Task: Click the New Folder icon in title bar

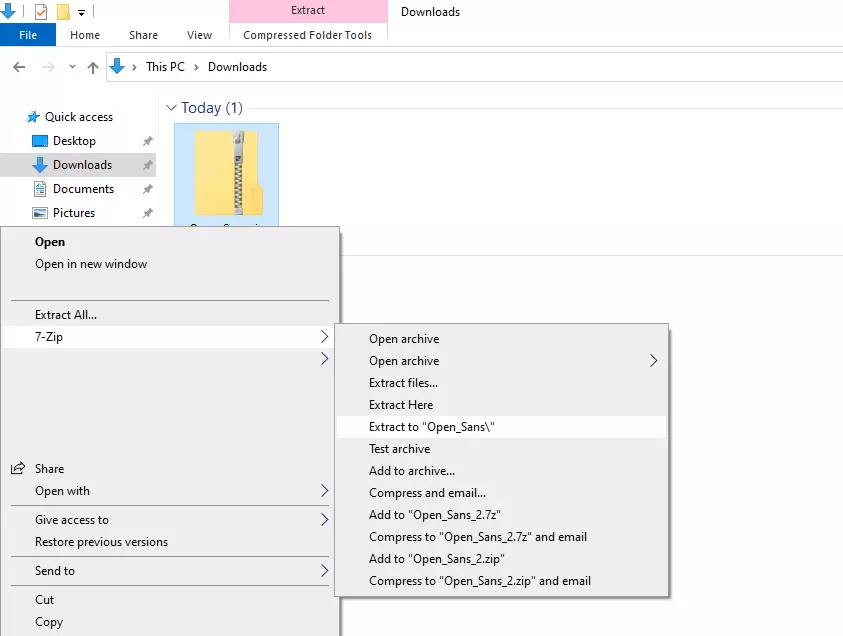Action: point(63,12)
